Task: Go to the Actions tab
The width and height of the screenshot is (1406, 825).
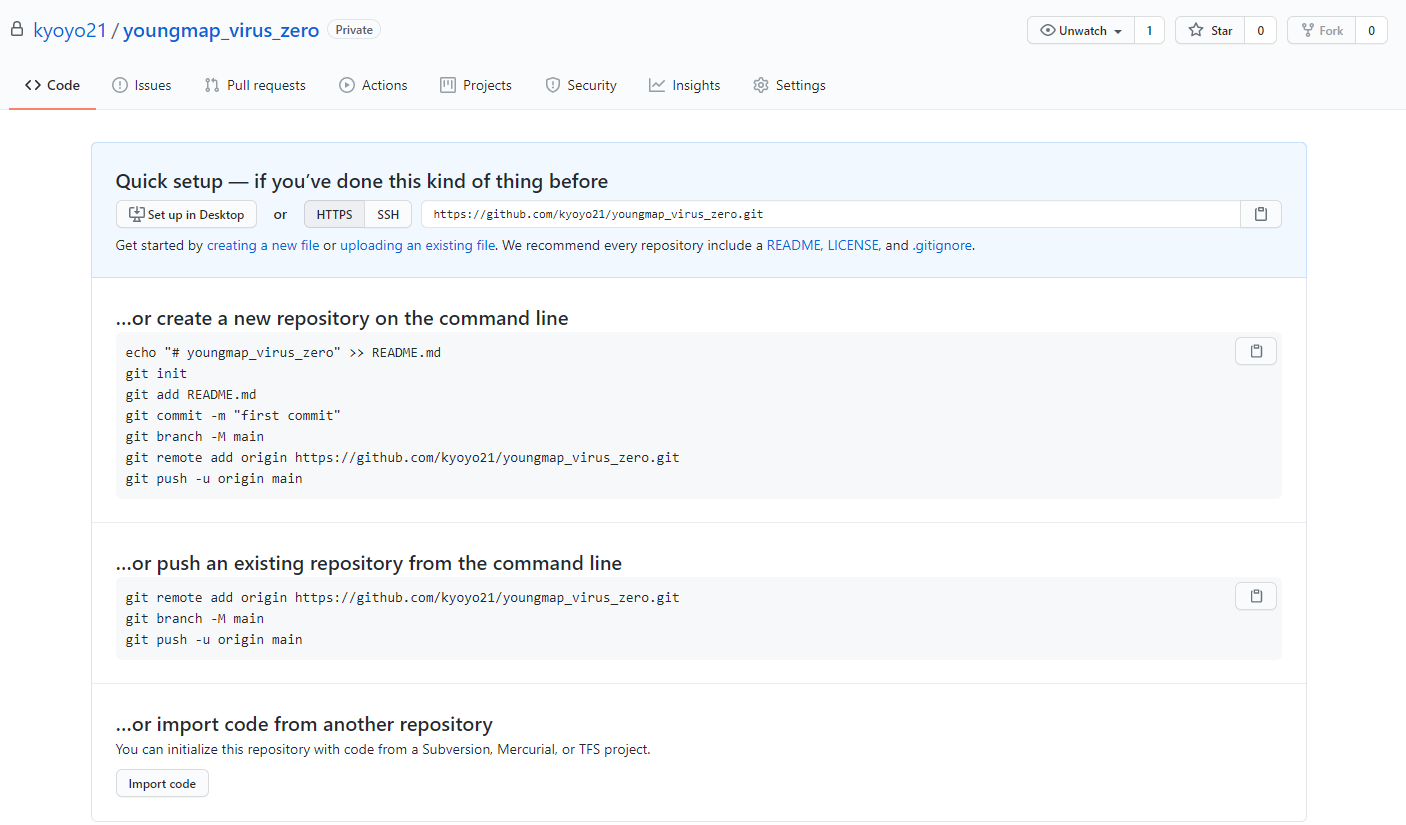Action: [373, 85]
